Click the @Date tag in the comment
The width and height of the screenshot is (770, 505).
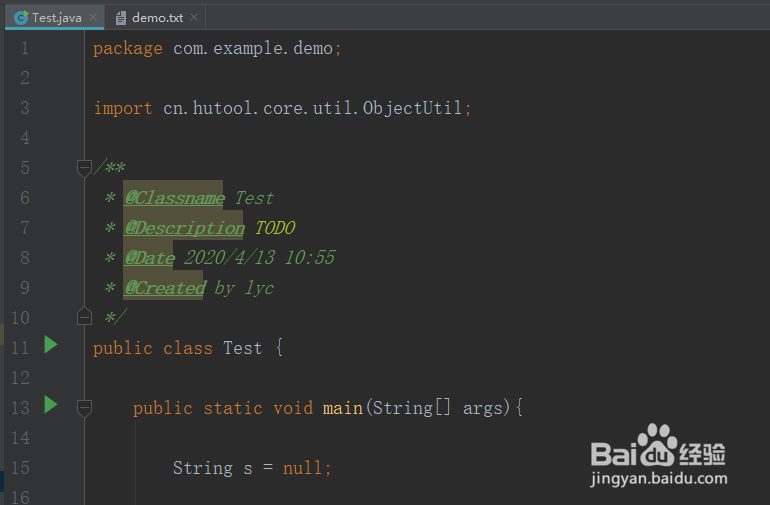(149, 258)
